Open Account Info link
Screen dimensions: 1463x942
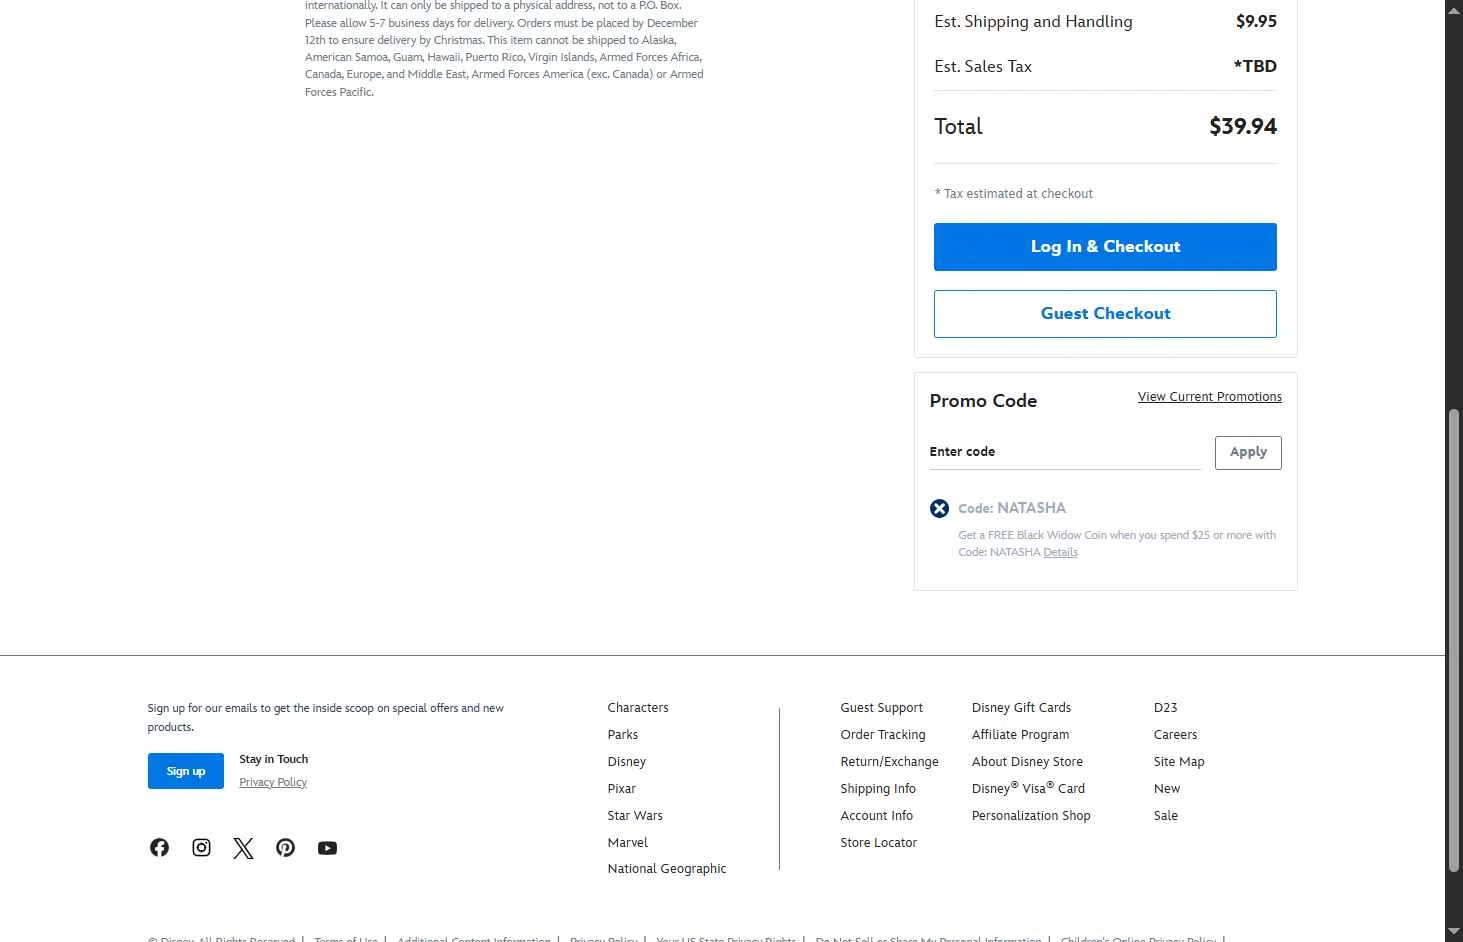click(x=877, y=815)
